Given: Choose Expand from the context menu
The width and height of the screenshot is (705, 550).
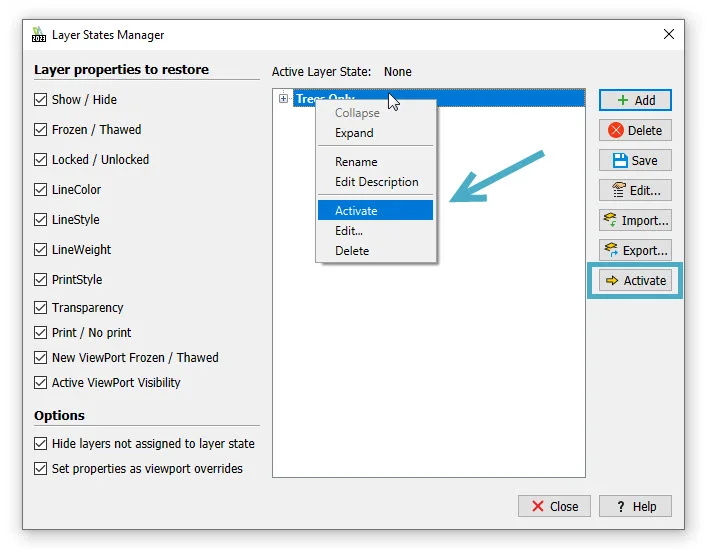Looking at the screenshot, I should (x=354, y=133).
